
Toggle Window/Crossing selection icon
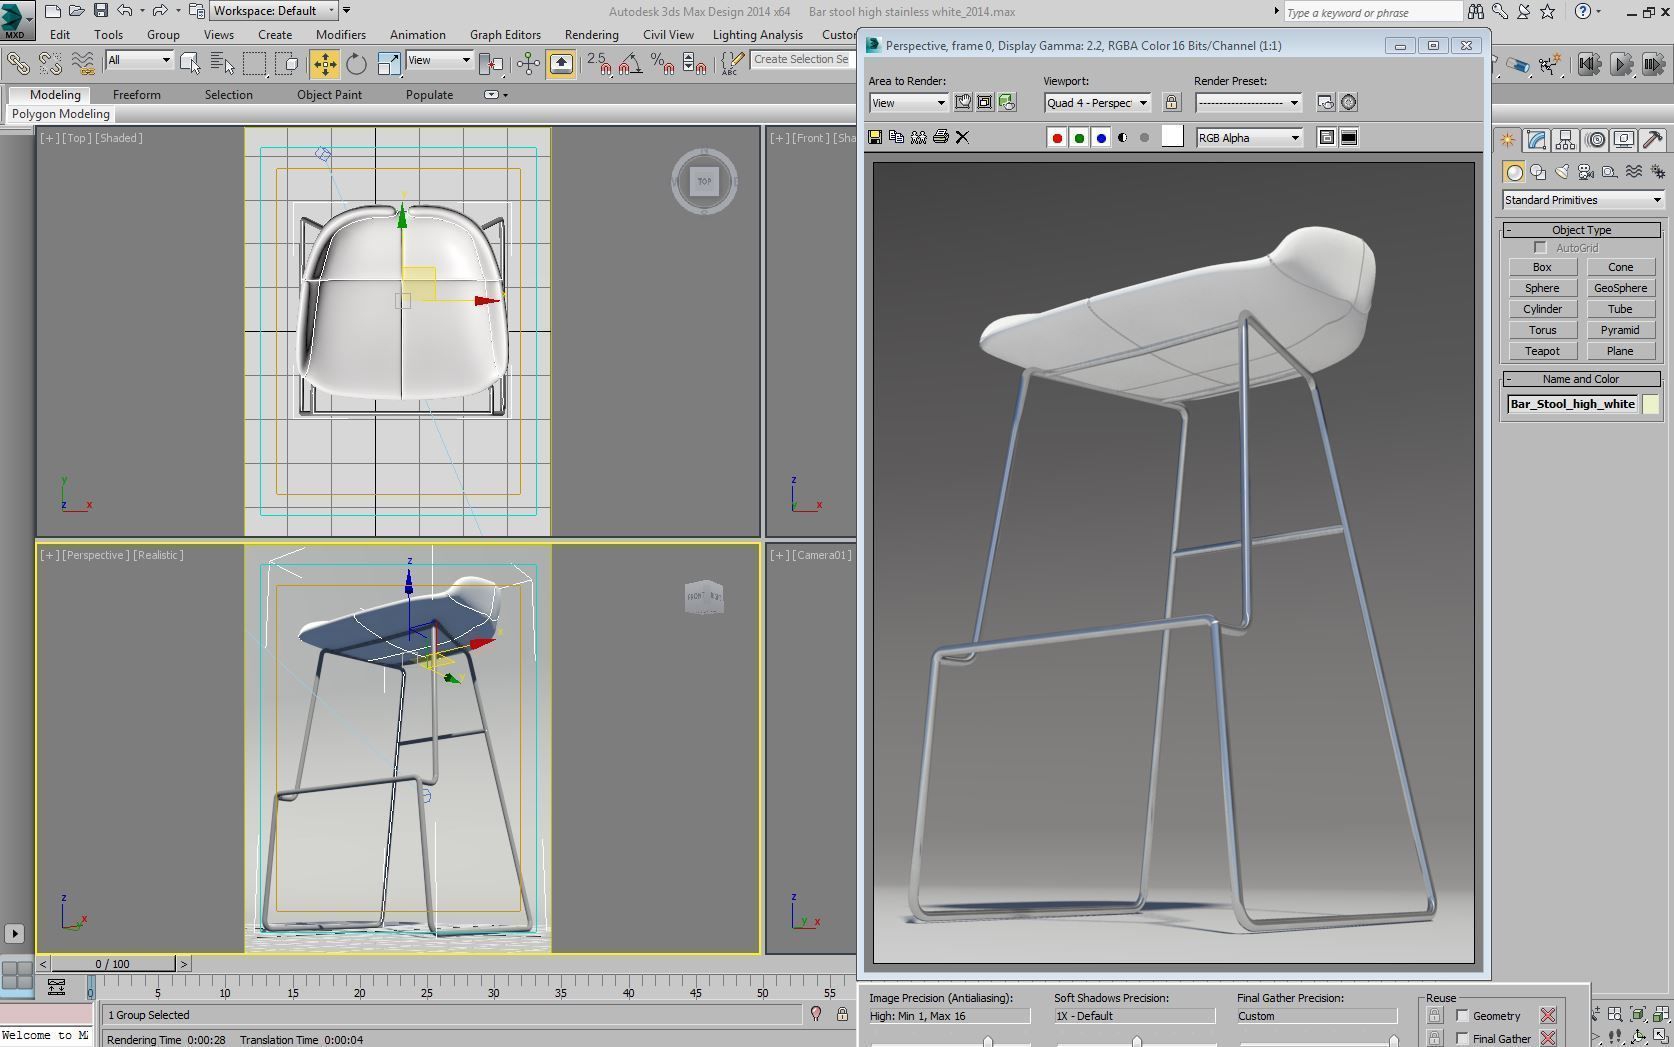point(288,64)
